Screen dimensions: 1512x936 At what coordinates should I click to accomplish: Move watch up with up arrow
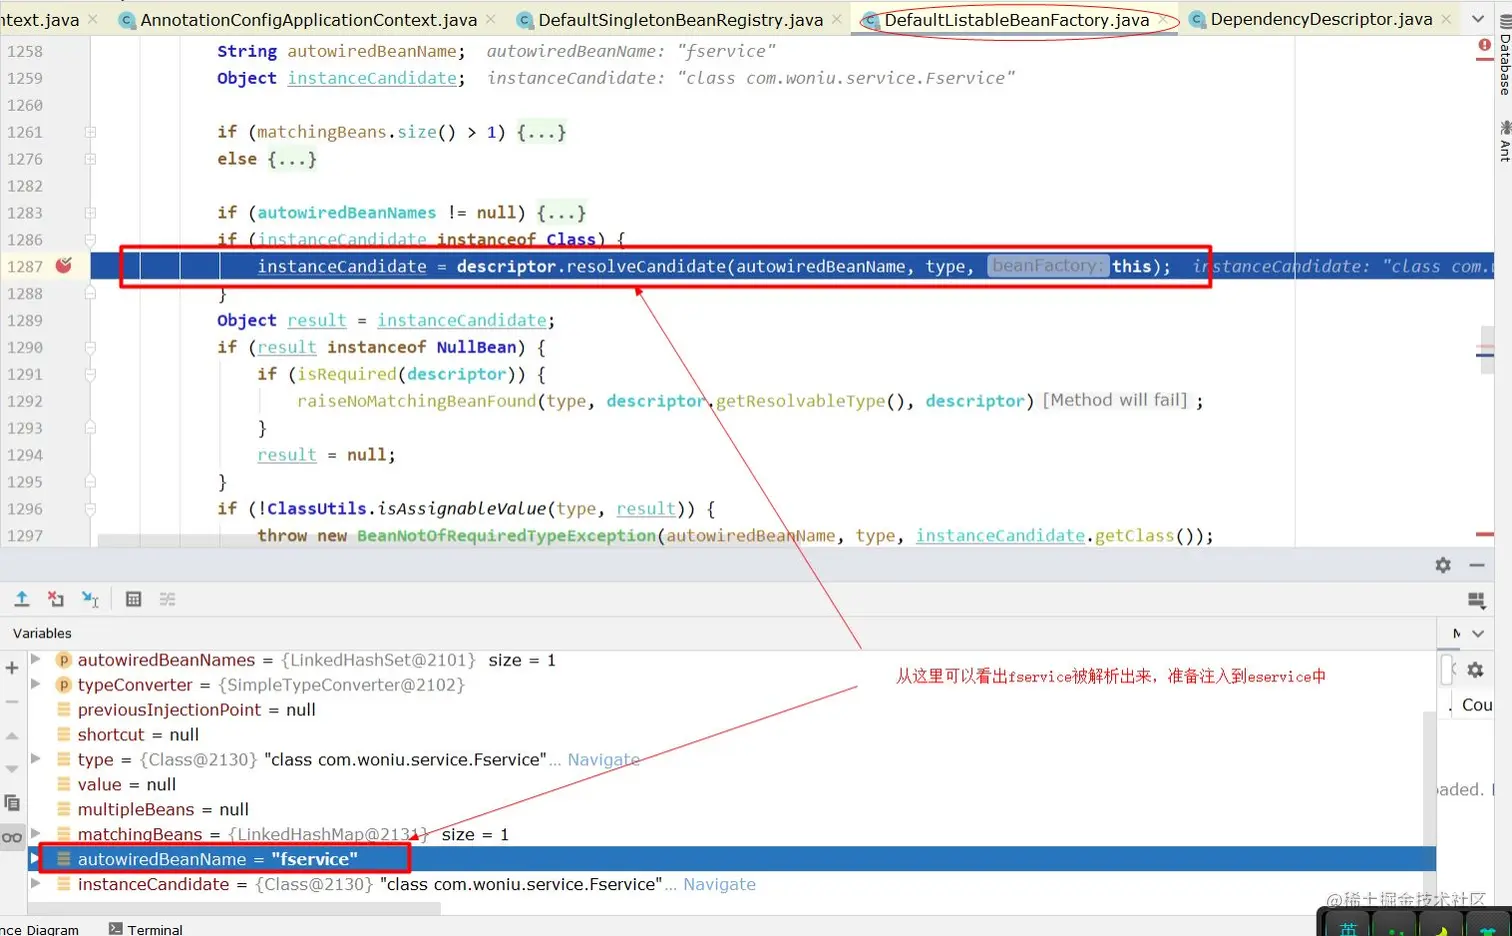coord(12,736)
